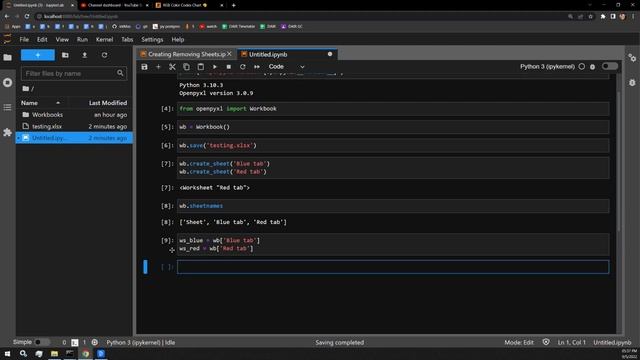Run the selected cell with the play icon
The image size is (640, 360).
(215, 67)
